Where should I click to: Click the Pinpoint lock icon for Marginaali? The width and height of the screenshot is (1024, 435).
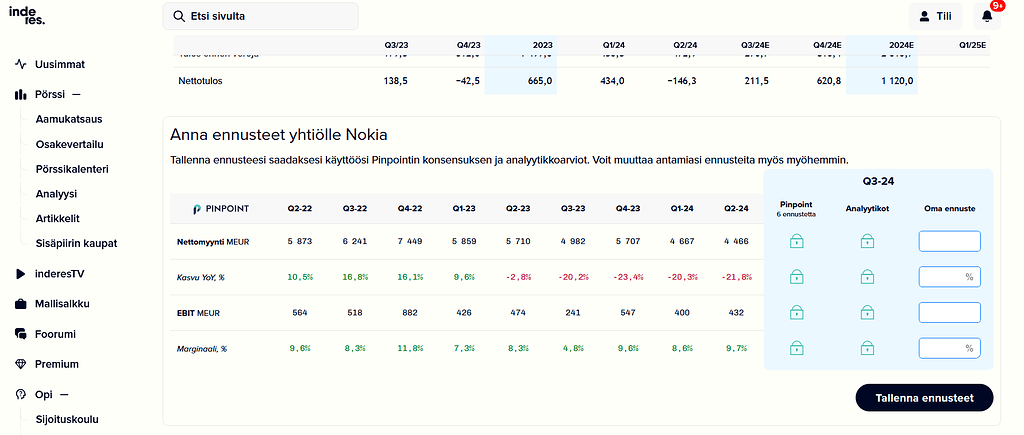point(796,348)
